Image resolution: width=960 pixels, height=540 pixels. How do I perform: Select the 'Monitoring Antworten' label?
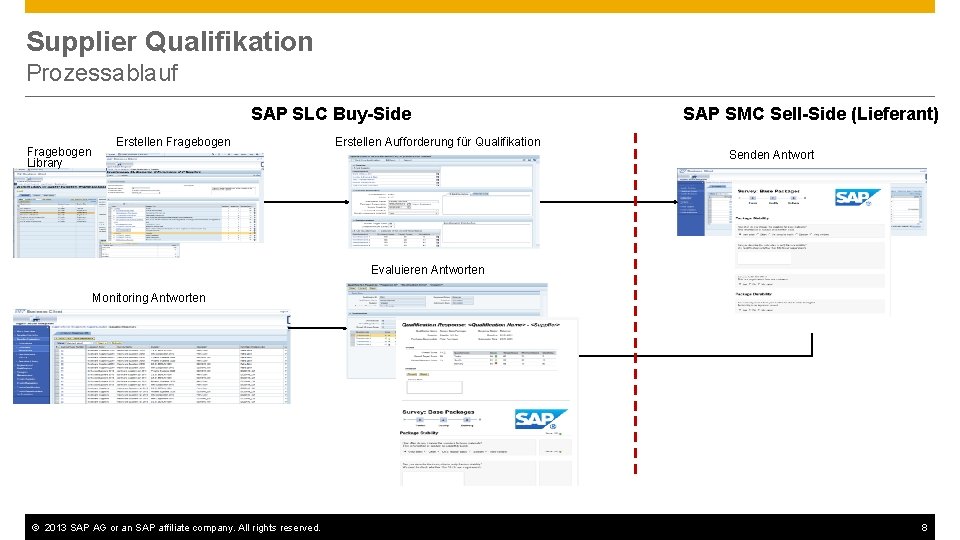coord(149,298)
